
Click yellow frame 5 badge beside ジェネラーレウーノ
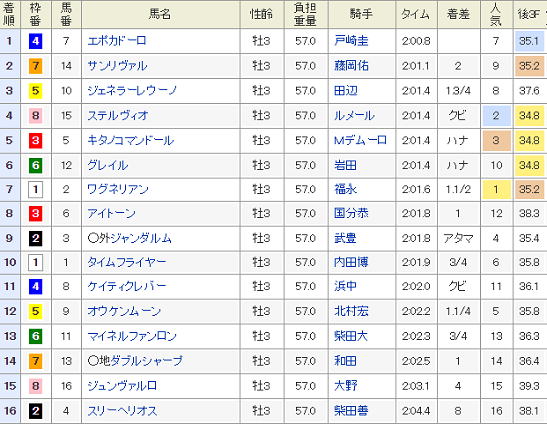pos(36,91)
